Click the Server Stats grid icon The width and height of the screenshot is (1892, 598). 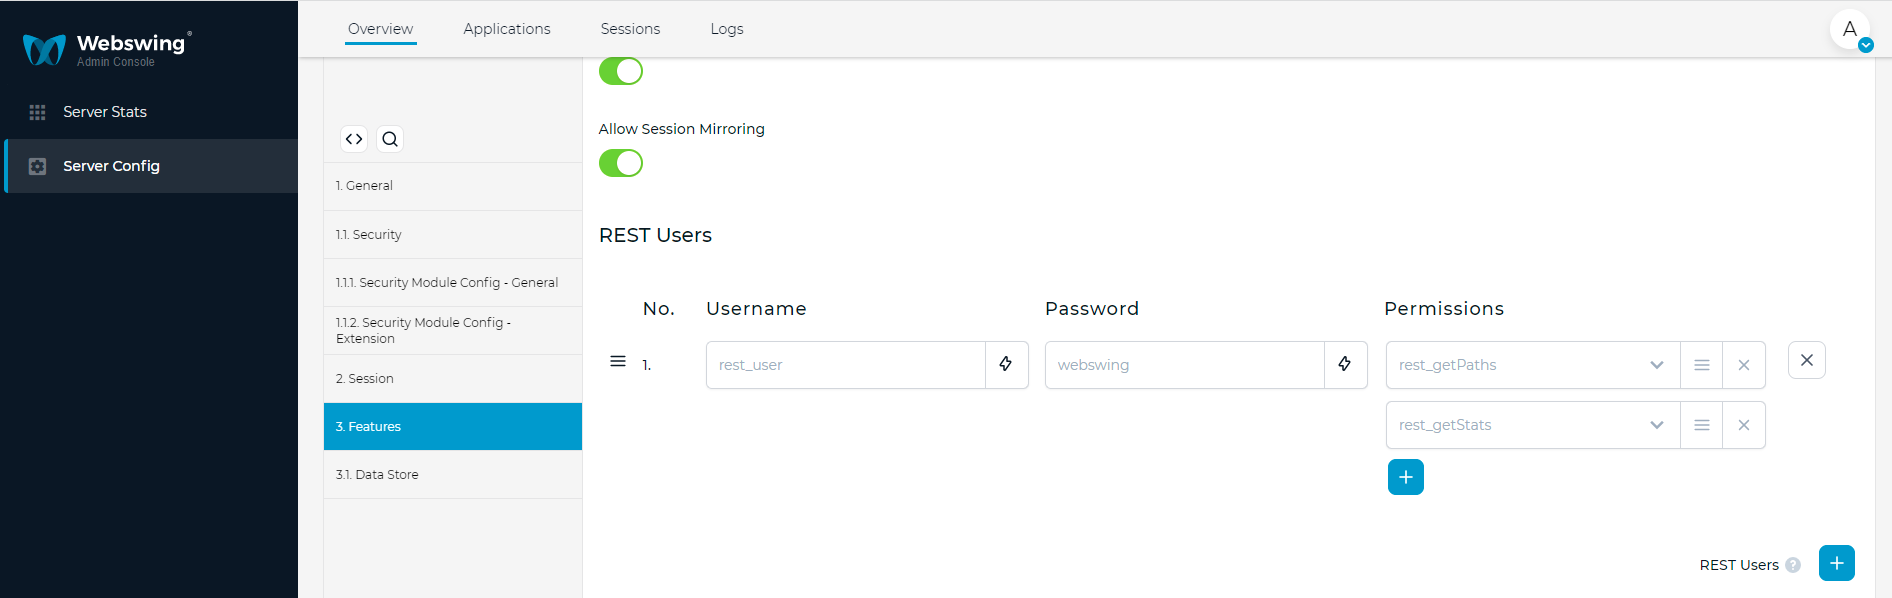(x=38, y=112)
